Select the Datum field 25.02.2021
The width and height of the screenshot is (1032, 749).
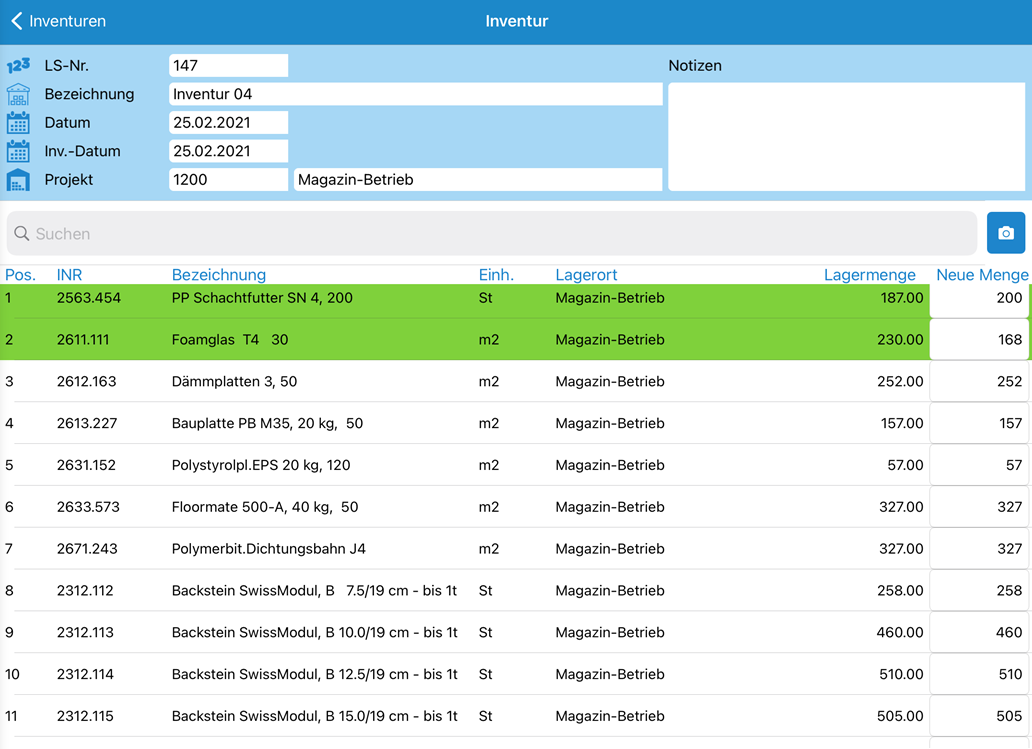(228, 122)
